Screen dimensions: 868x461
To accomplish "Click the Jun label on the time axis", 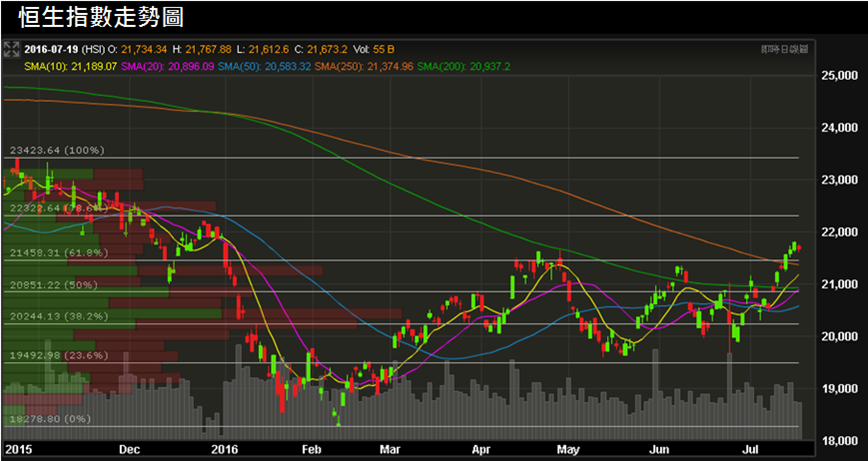I will click(x=660, y=448).
